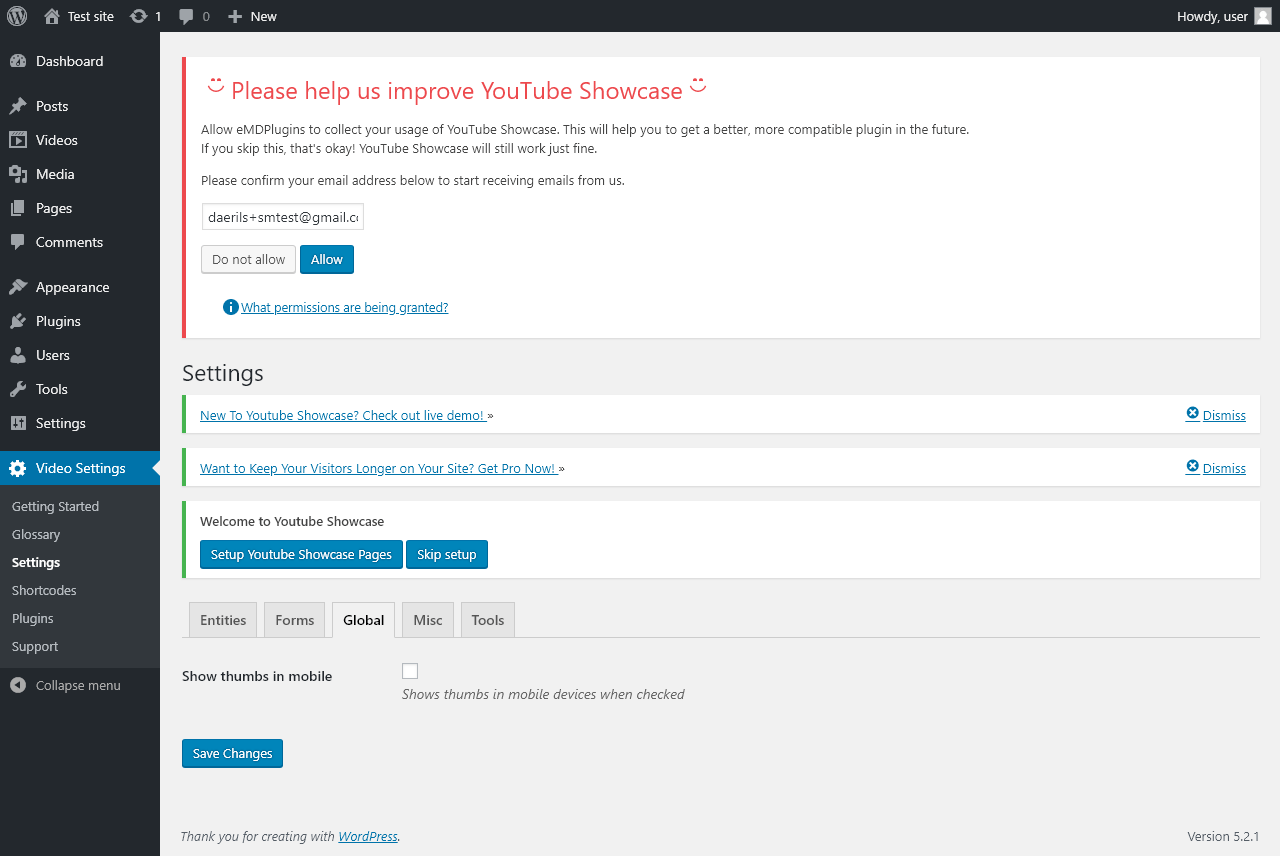This screenshot has width=1280, height=856.
Task: Click the Settings page heading
Action: point(223,373)
